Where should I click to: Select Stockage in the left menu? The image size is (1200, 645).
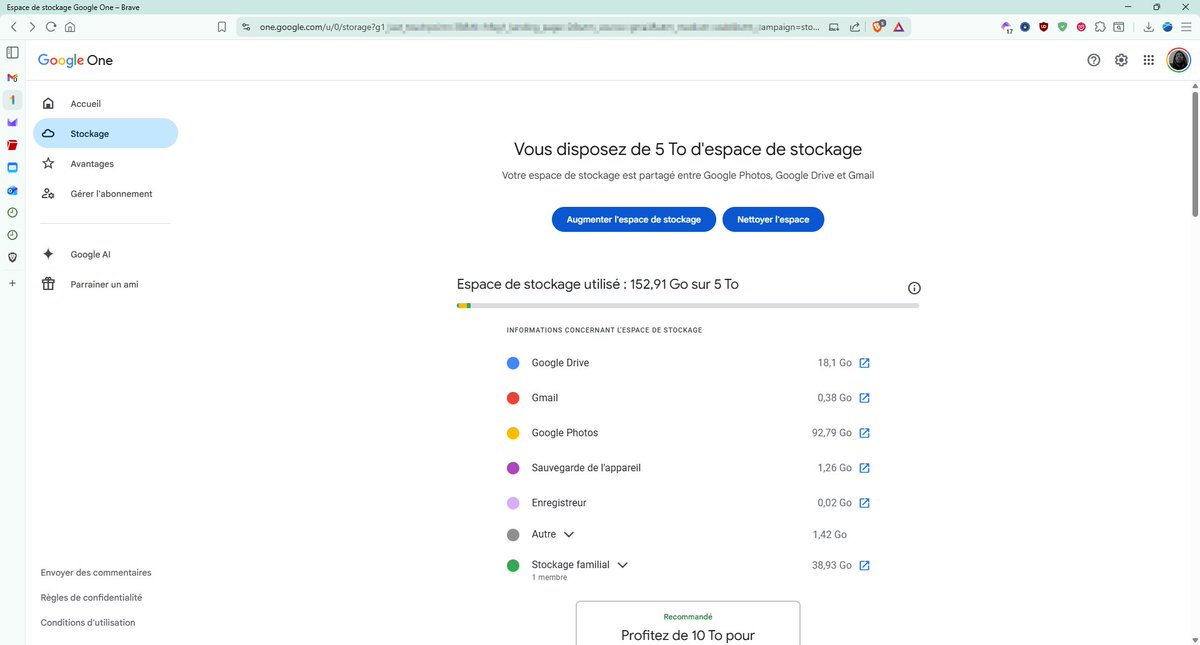(x=105, y=134)
